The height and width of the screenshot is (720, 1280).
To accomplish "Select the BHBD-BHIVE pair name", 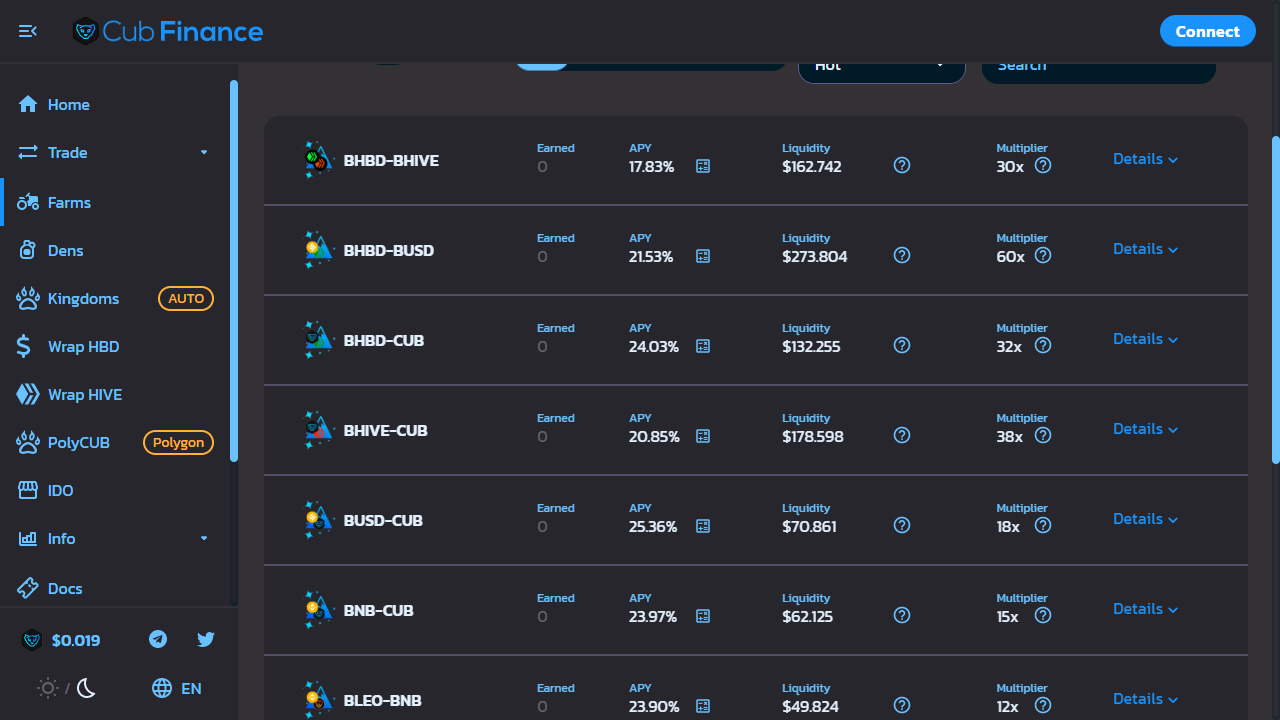I will pos(391,160).
